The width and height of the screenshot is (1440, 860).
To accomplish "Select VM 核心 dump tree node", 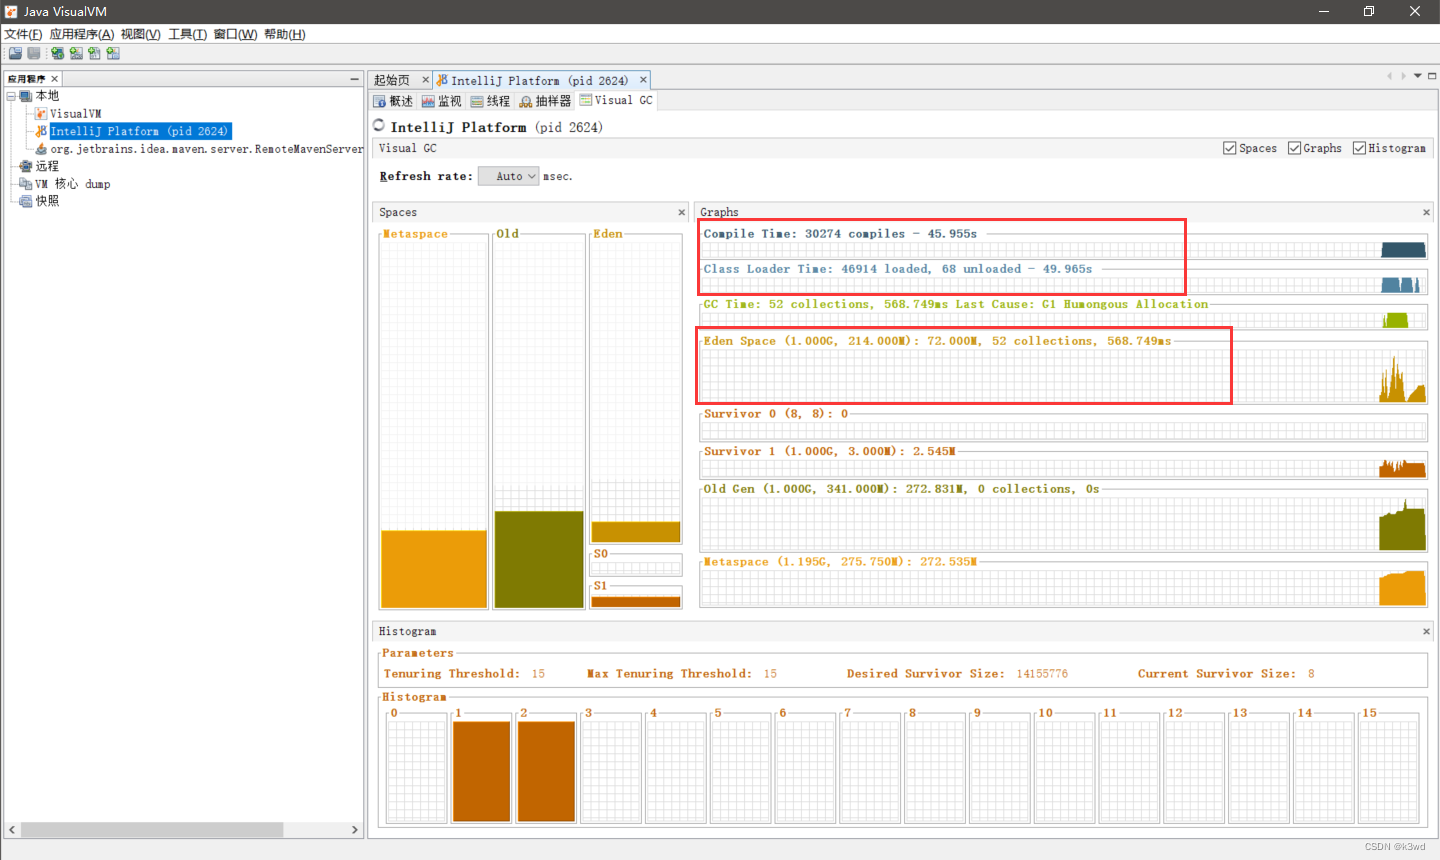I will pos(73,184).
